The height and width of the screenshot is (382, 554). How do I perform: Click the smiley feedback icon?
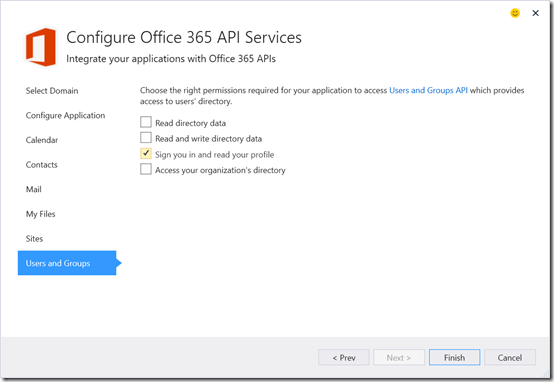(515, 13)
